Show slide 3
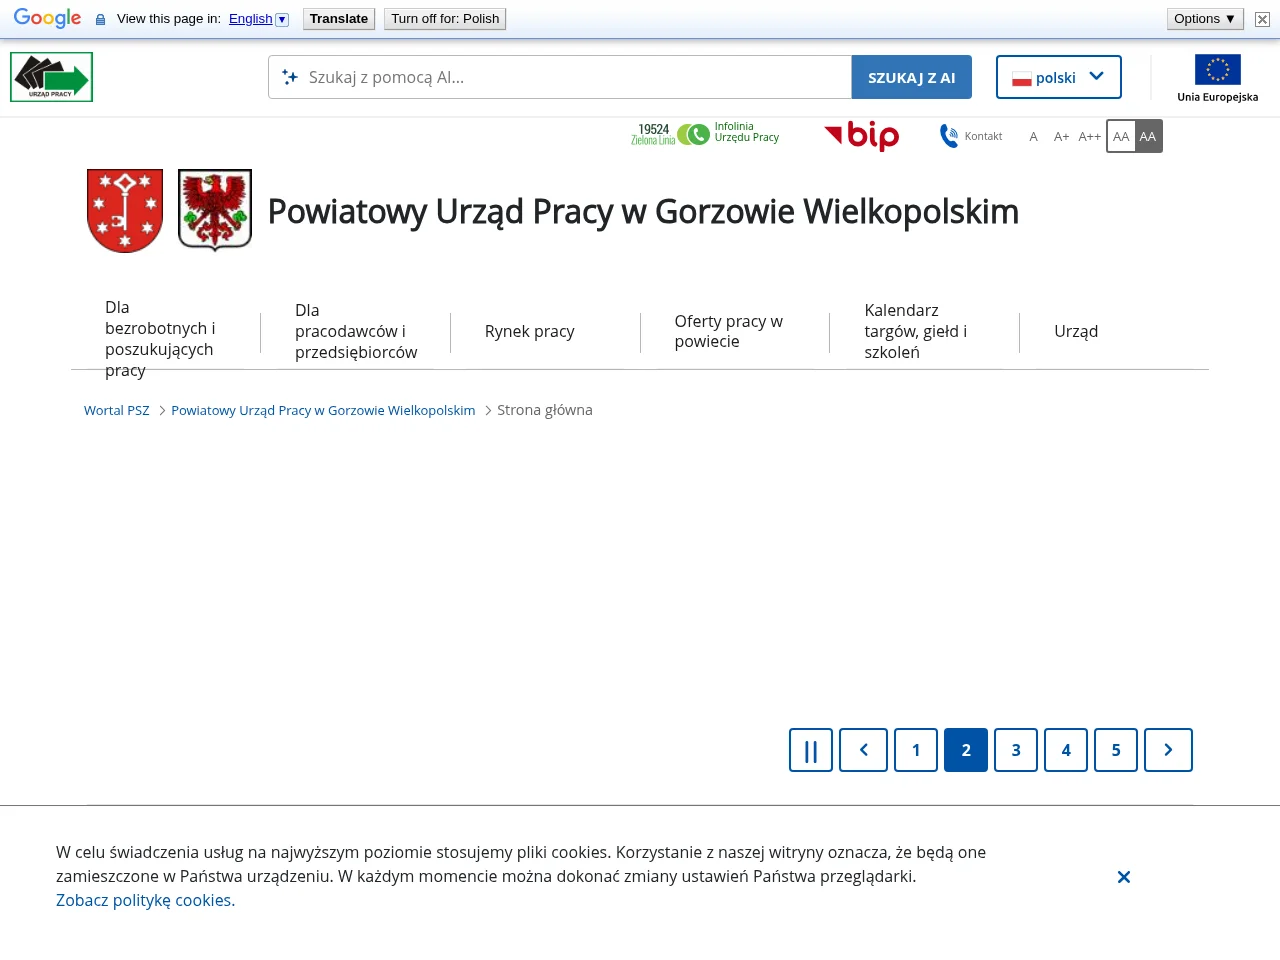 point(1016,750)
